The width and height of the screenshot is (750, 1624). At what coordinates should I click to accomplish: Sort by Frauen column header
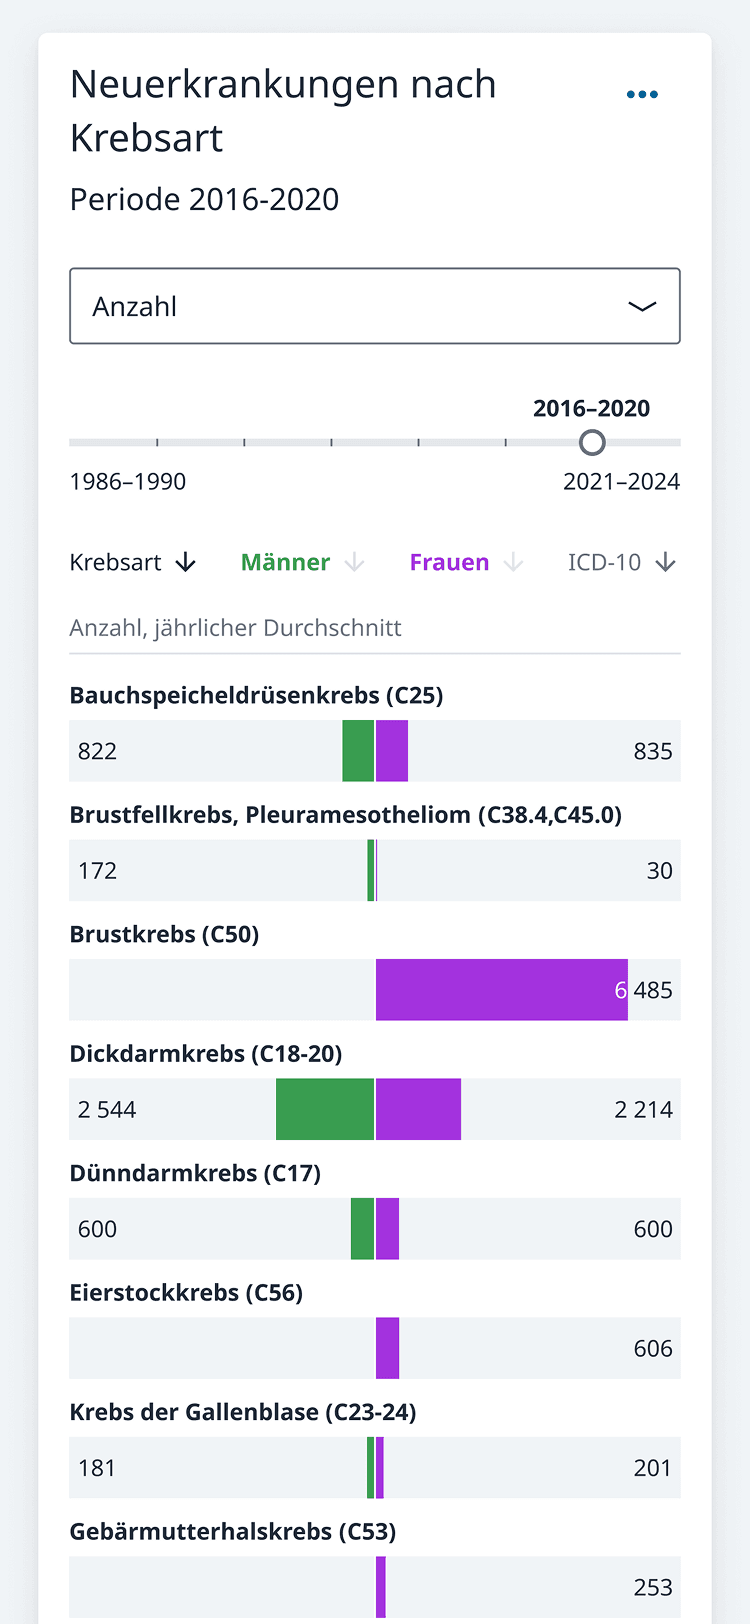(449, 563)
